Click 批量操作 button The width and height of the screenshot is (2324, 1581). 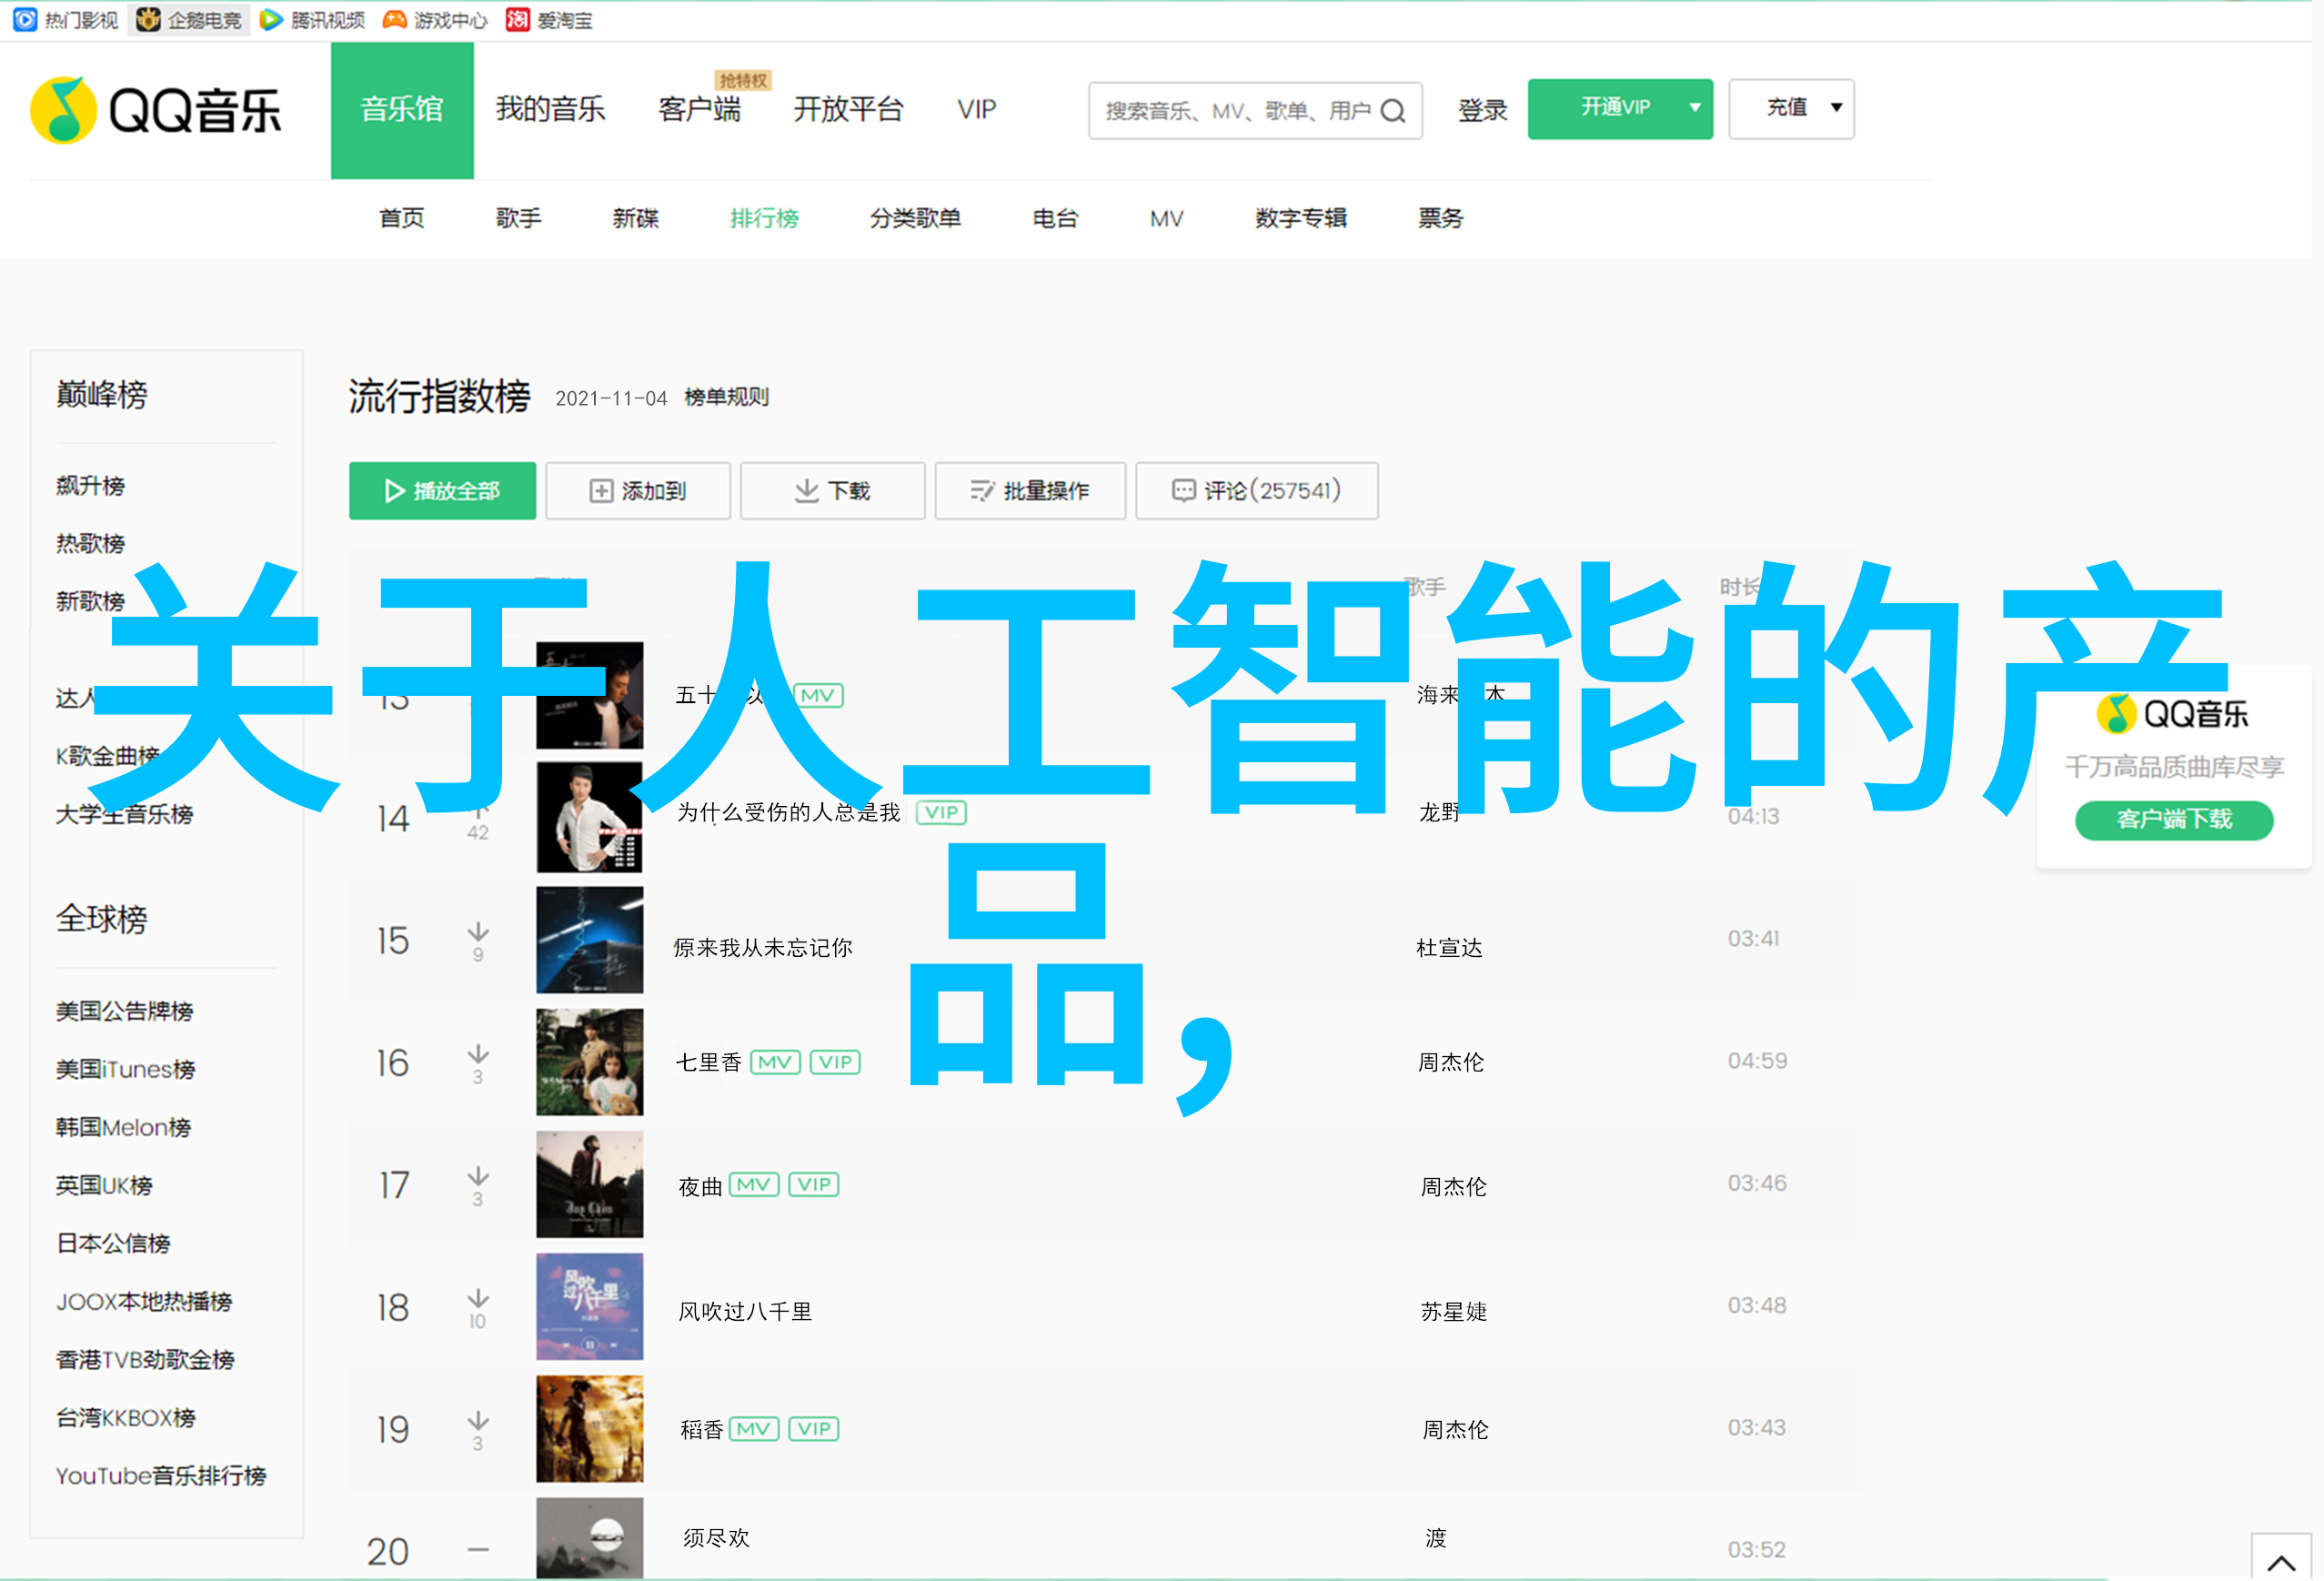tap(1030, 491)
